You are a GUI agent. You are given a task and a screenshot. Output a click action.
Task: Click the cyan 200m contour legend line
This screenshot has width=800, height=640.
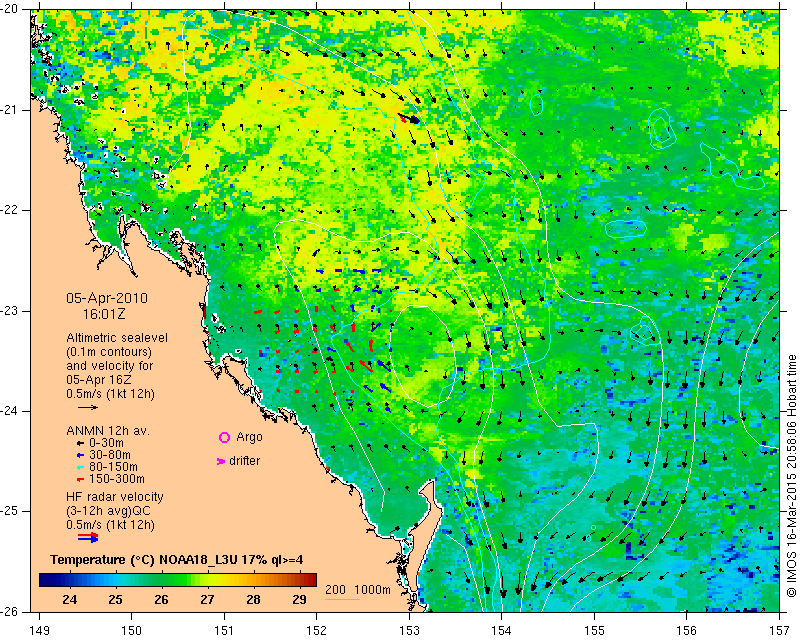click(342, 599)
